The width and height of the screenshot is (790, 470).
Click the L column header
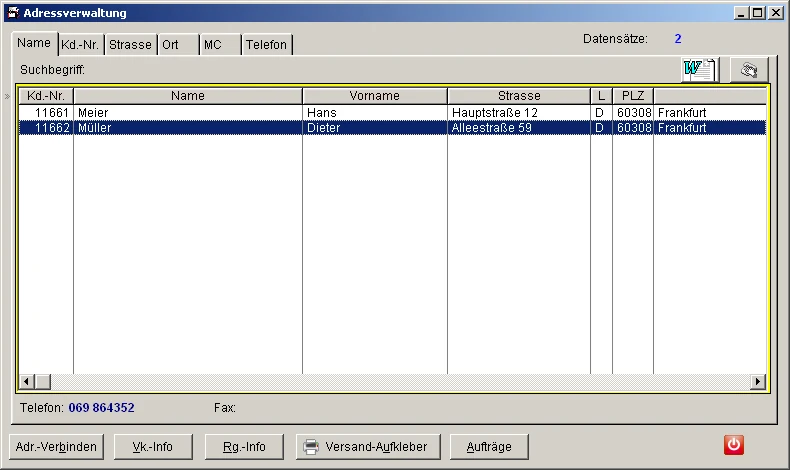tap(602, 96)
